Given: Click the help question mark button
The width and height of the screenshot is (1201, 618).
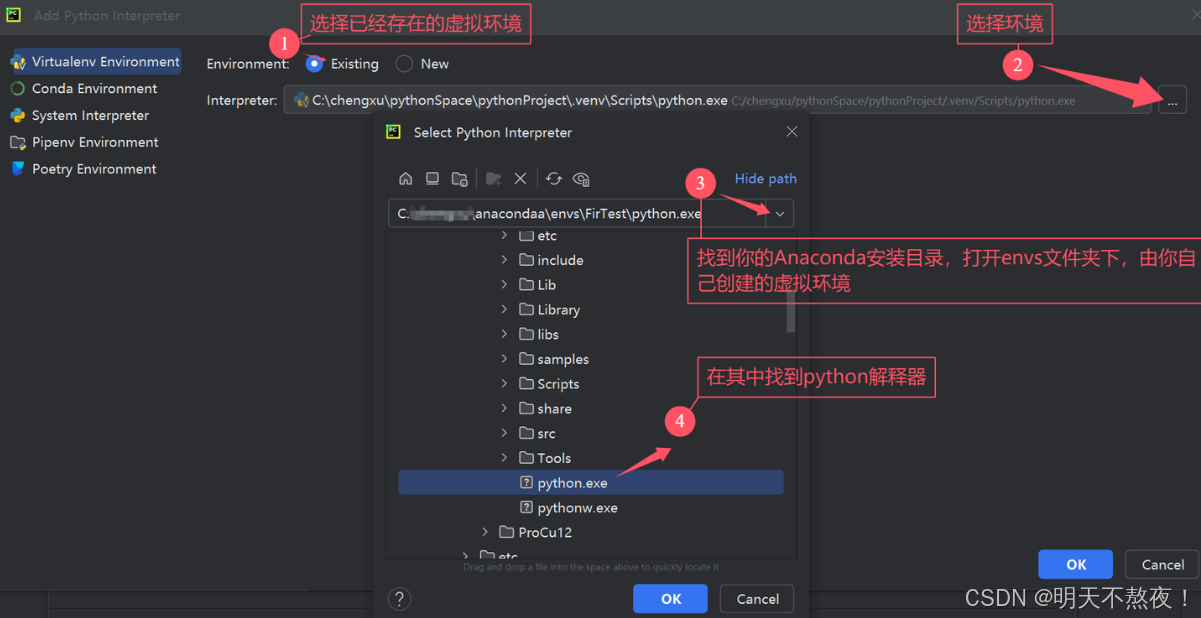Looking at the screenshot, I should (399, 599).
